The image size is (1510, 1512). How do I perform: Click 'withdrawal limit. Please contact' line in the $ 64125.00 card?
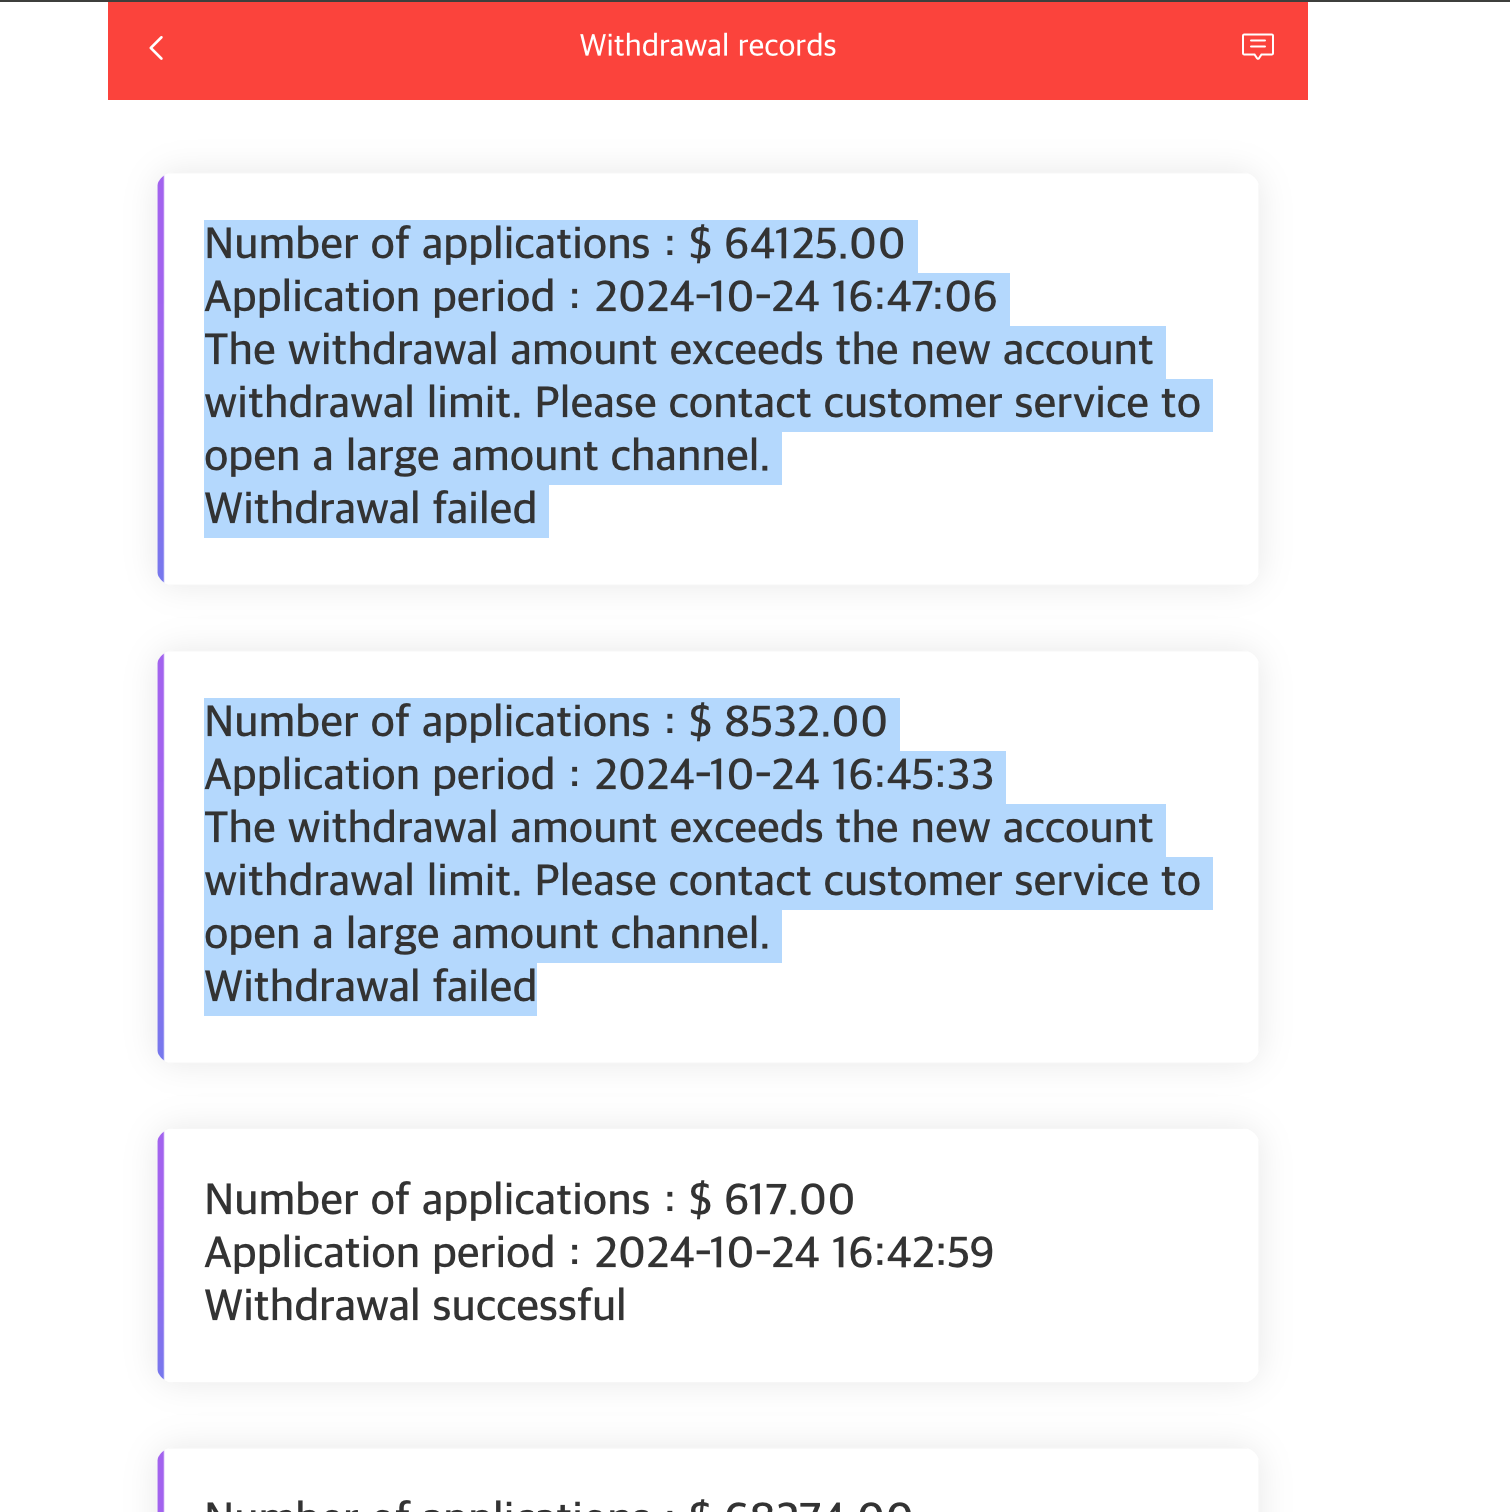[x=702, y=403]
